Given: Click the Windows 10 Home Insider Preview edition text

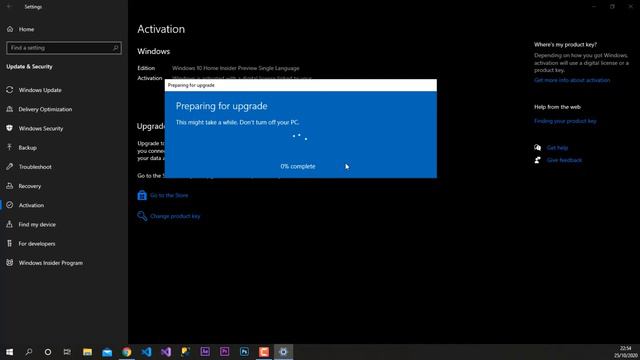Looking at the screenshot, I should [236, 68].
